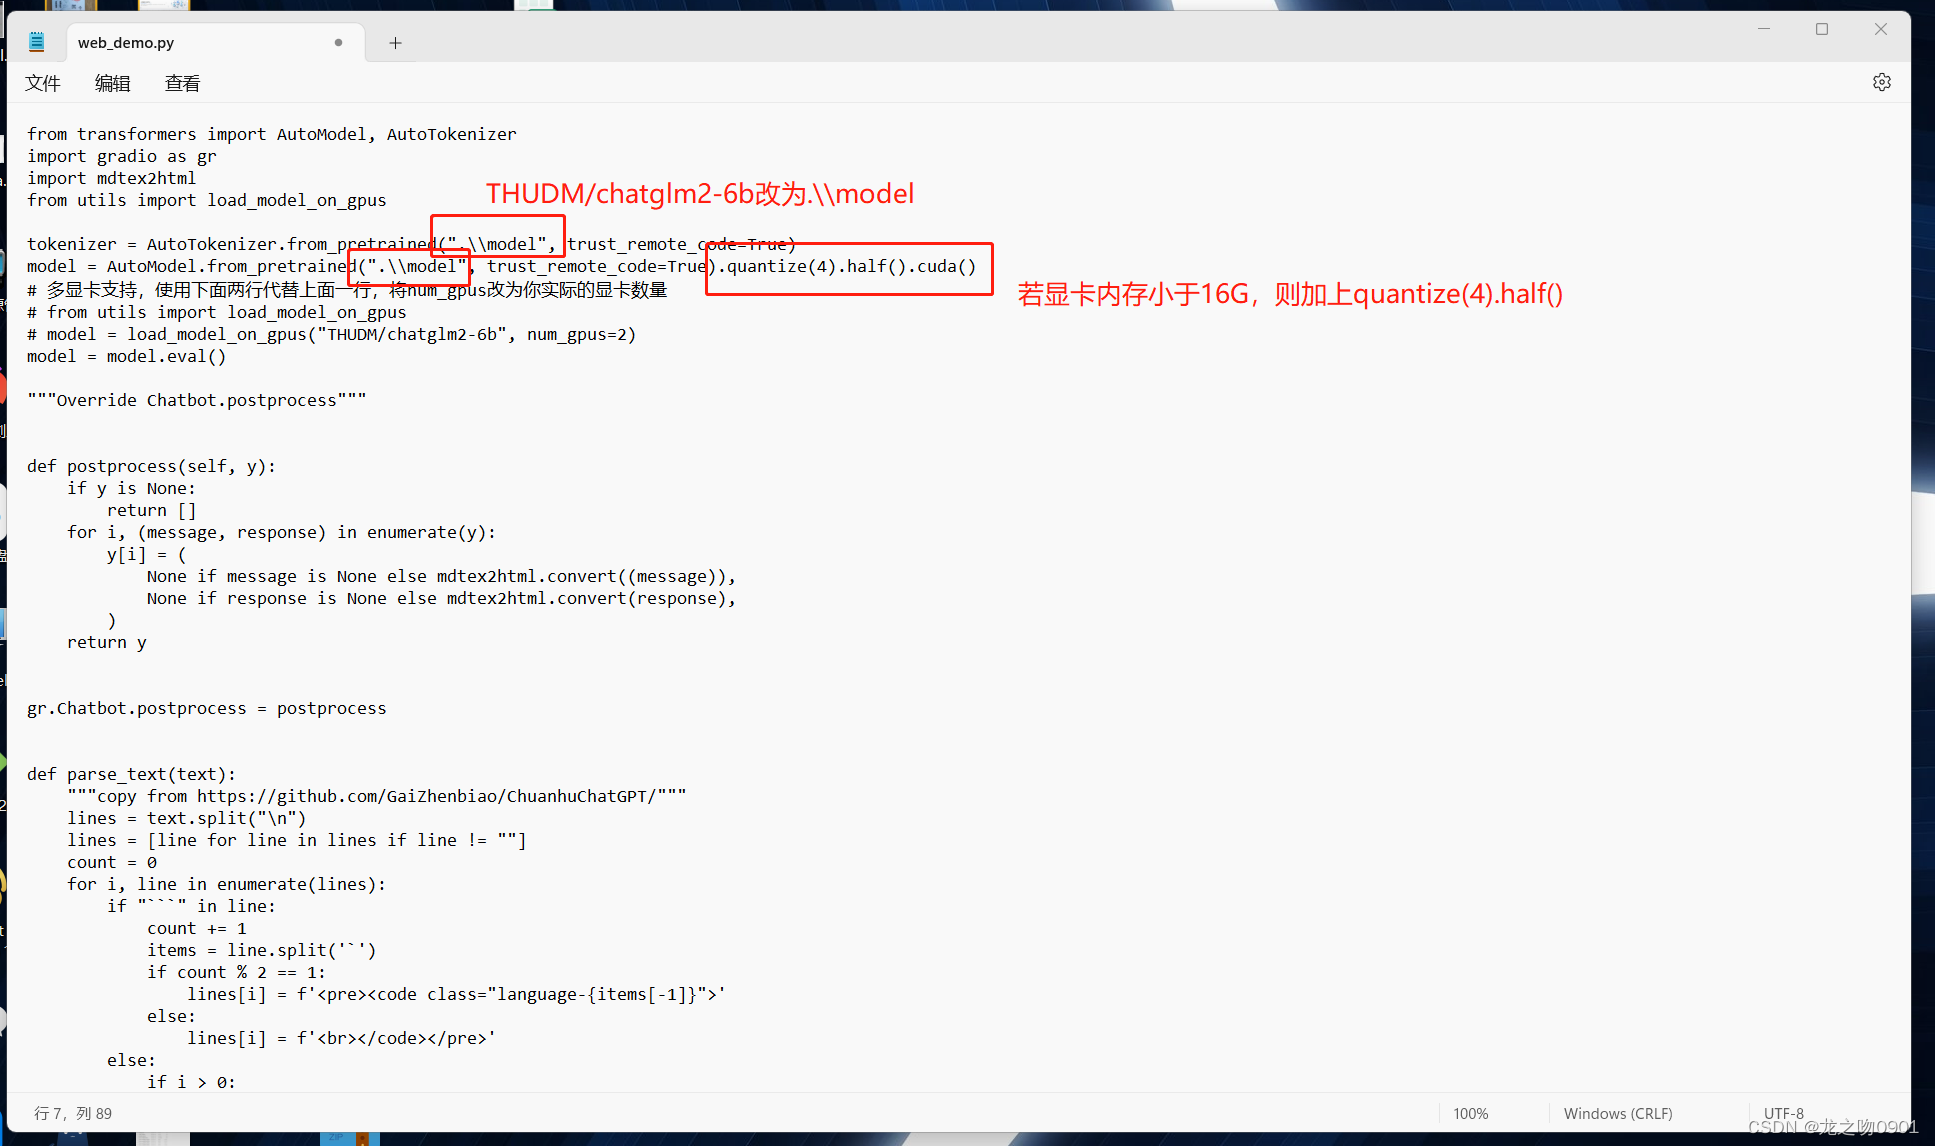1935x1146 pixels.
Task: Click the line 'from utils import load_model_on_gpus' near the top
Action: [x=206, y=200]
